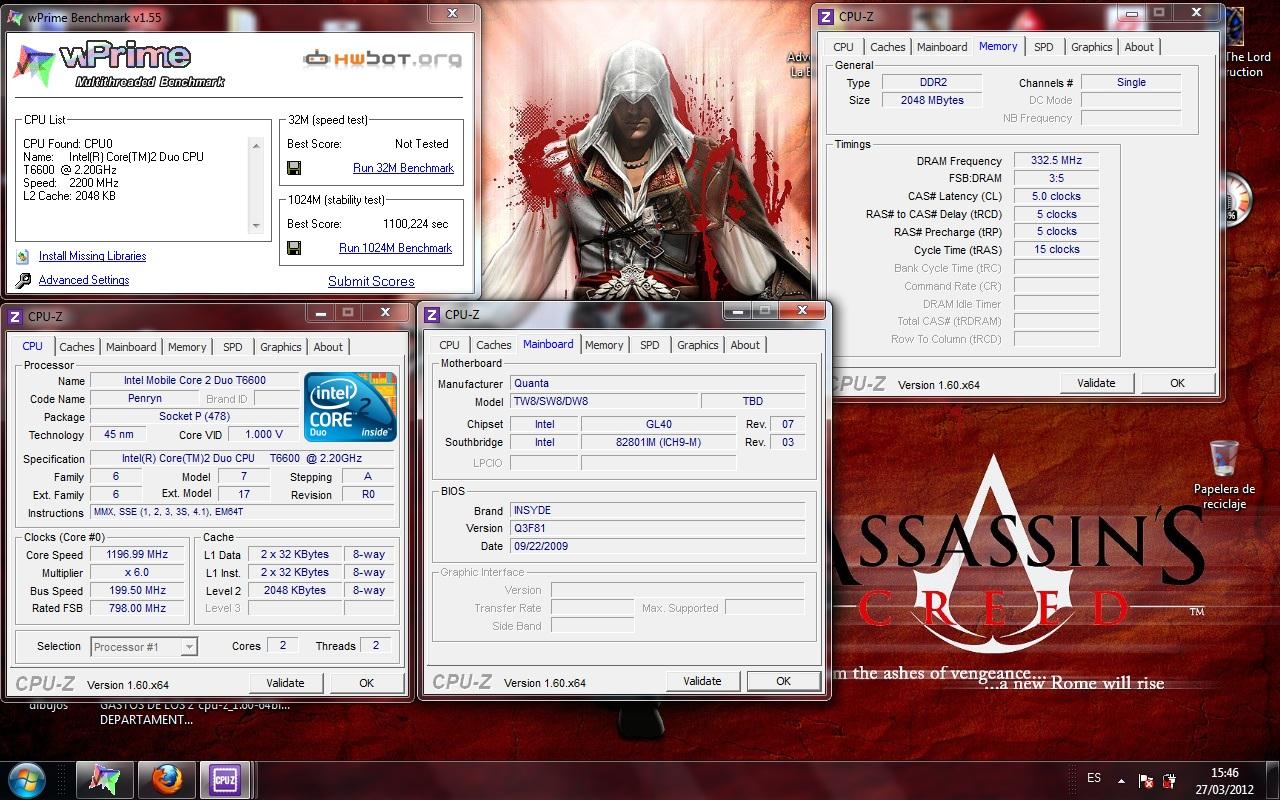The image size is (1280, 800).
Task: Click the Show desktop strip on the taskbar
Action: click(1273, 779)
